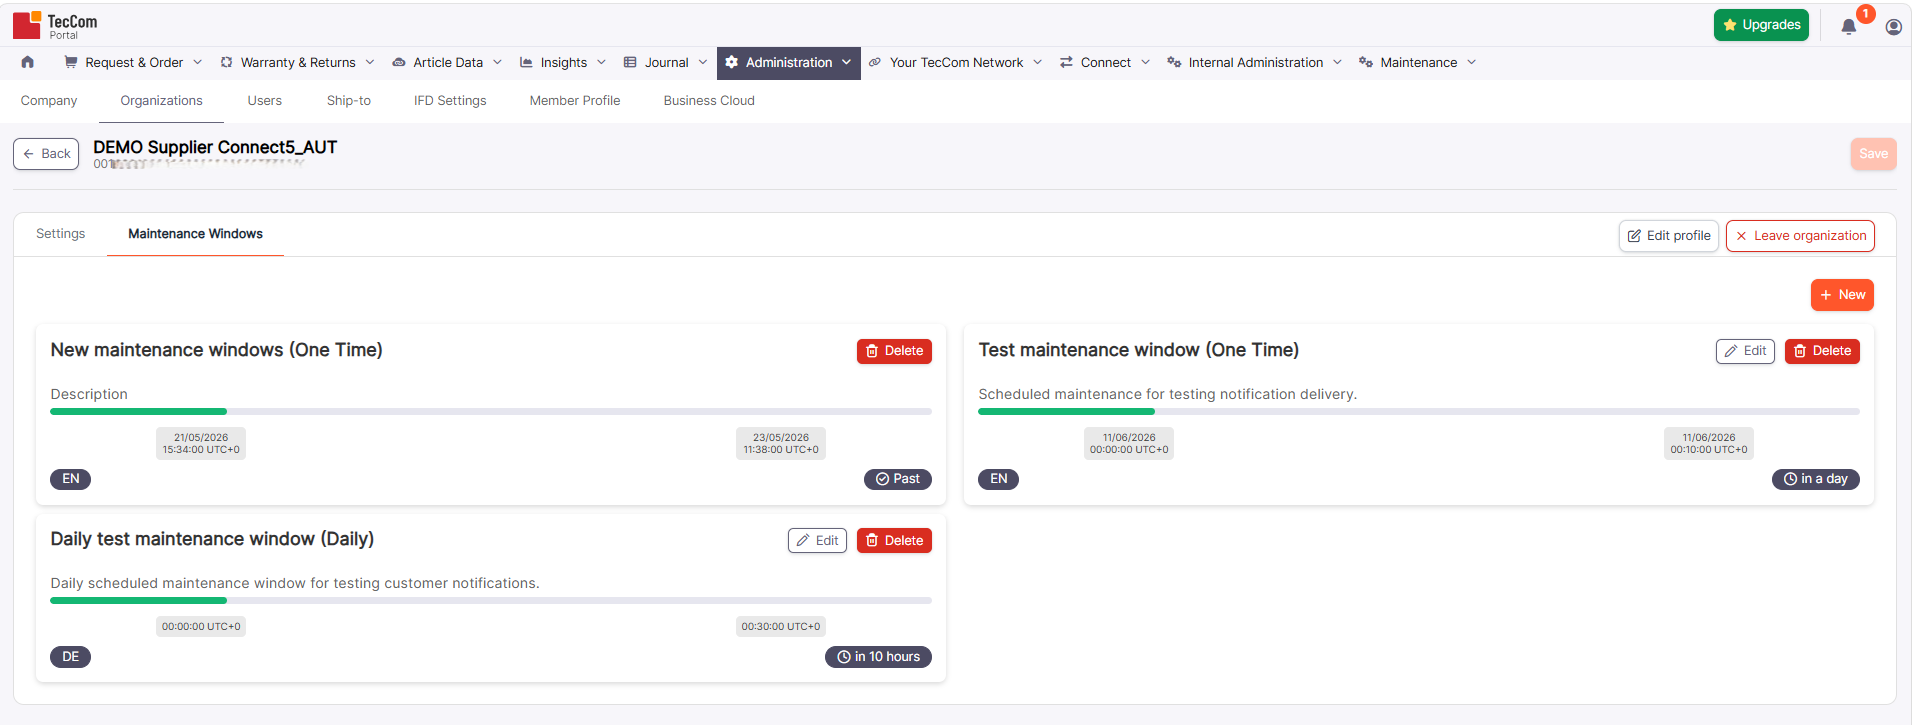Image resolution: width=1913 pixels, height=725 pixels.
Task: Click the 11/06/2026 00:10:00 UTC+0 end label
Action: (1709, 444)
